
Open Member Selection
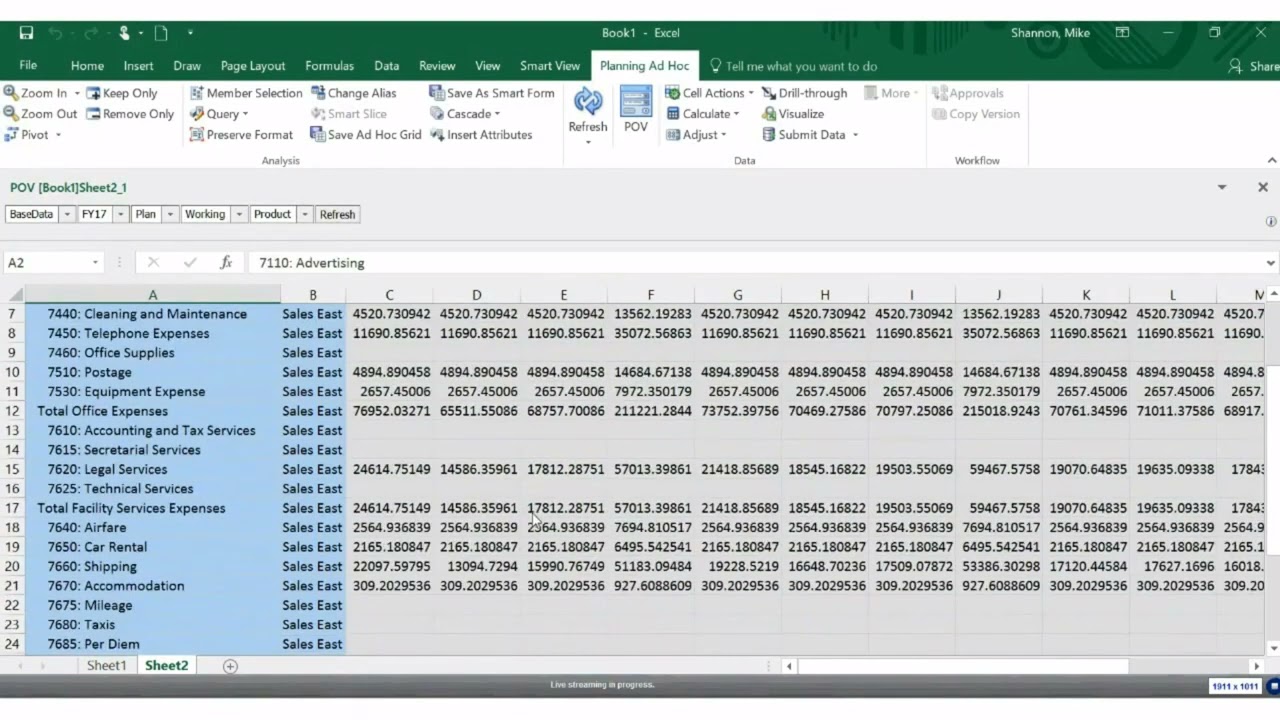pos(246,93)
